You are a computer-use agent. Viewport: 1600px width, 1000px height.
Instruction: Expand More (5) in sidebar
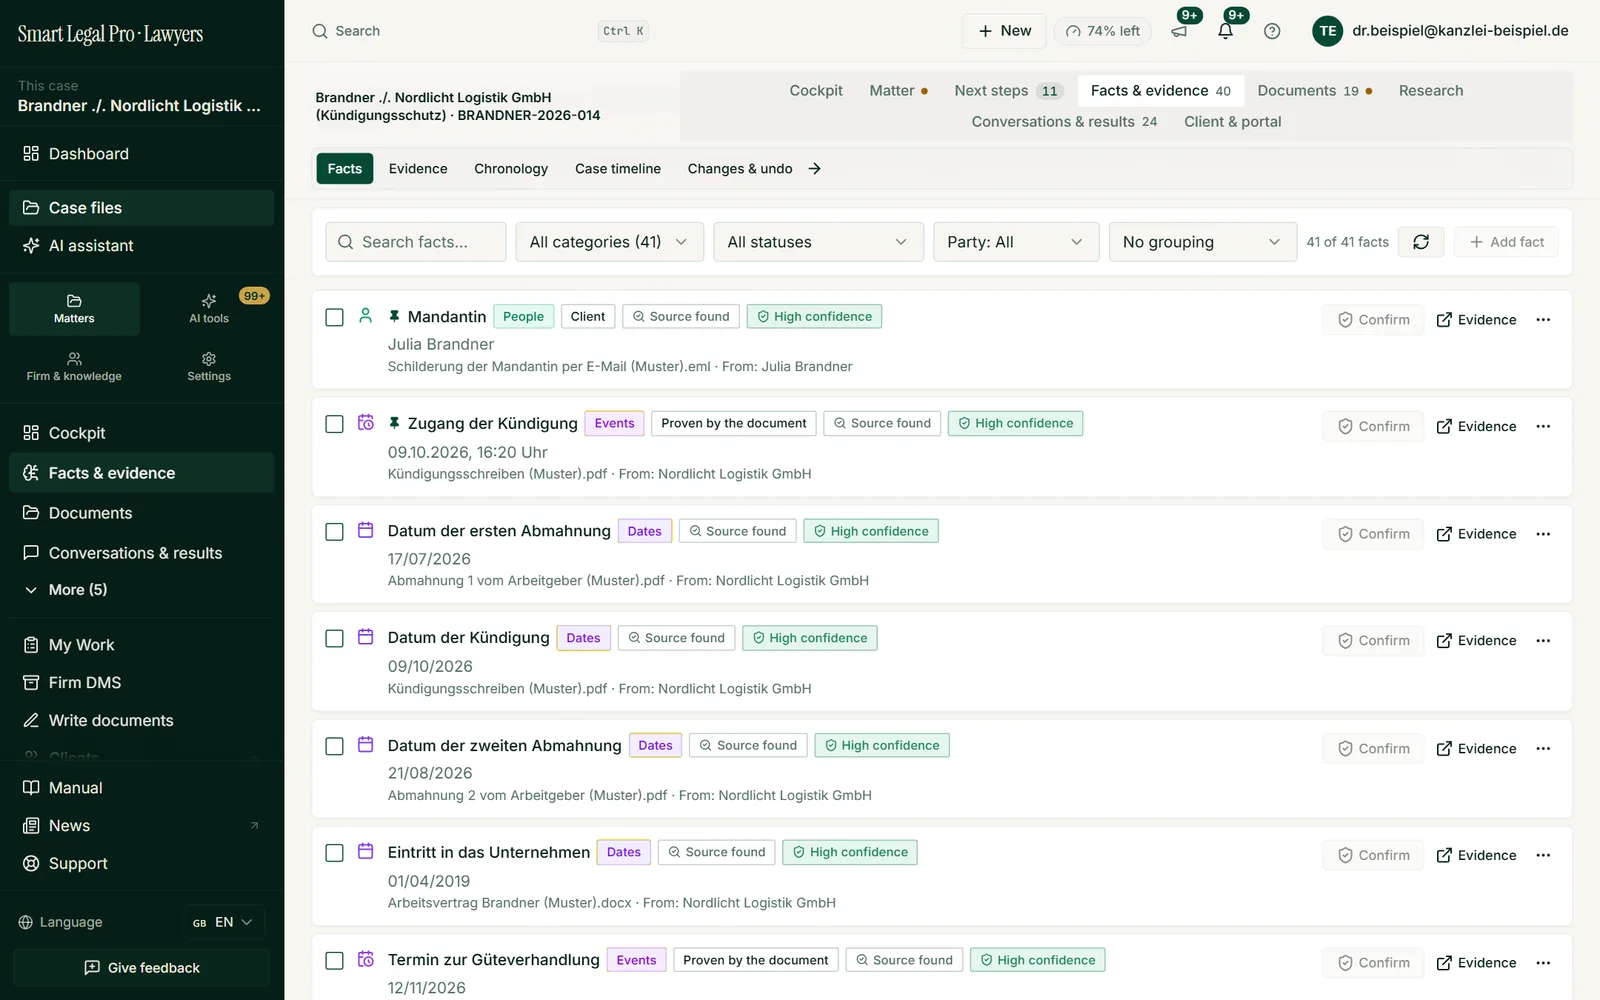(141, 590)
